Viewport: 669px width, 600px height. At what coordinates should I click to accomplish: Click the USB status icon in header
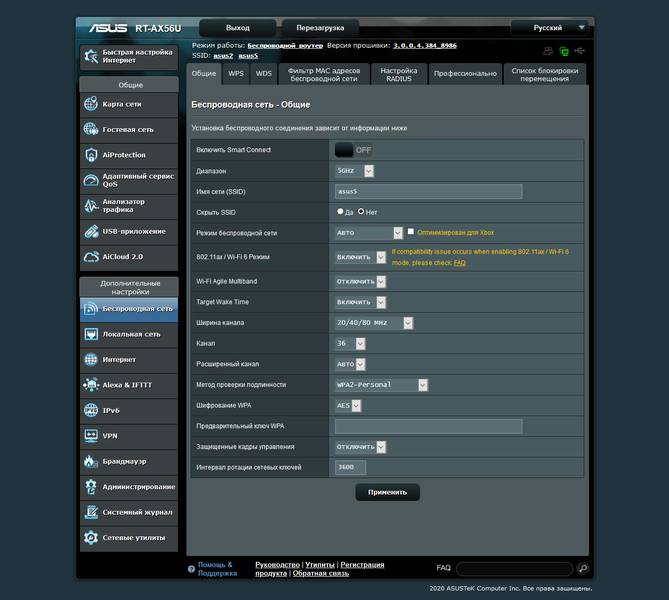click(579, 51)
